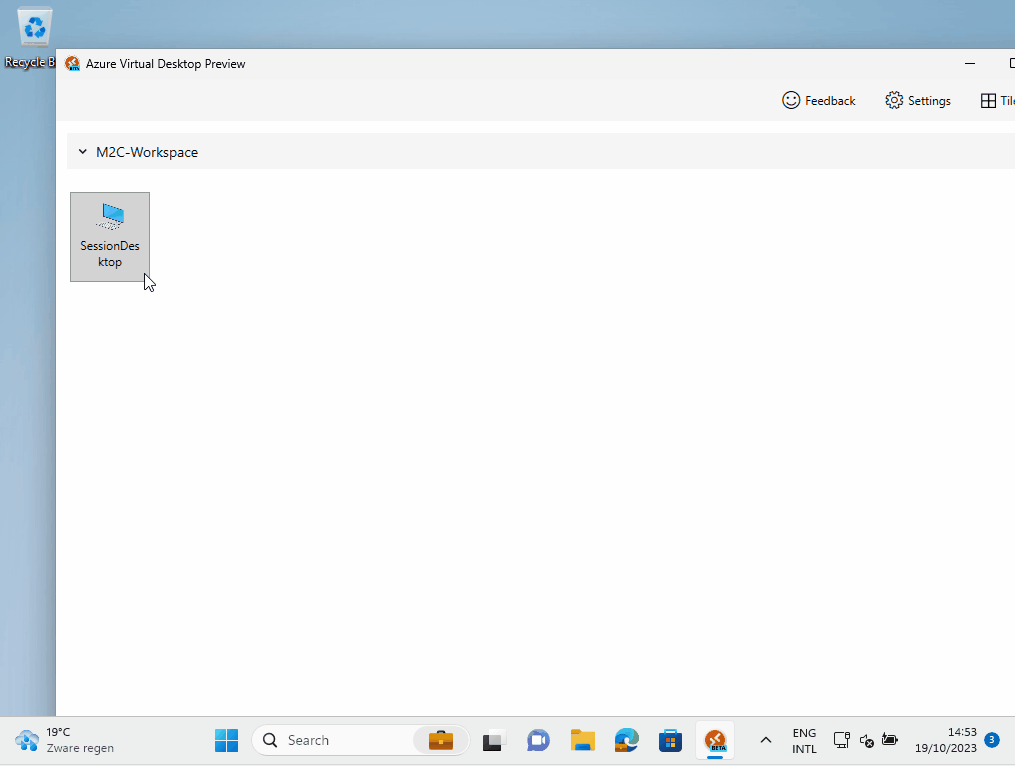The width and height of the screenshot is (1015, 766).
Task: Open the clock showing 14:53
Action: (946, 740)
